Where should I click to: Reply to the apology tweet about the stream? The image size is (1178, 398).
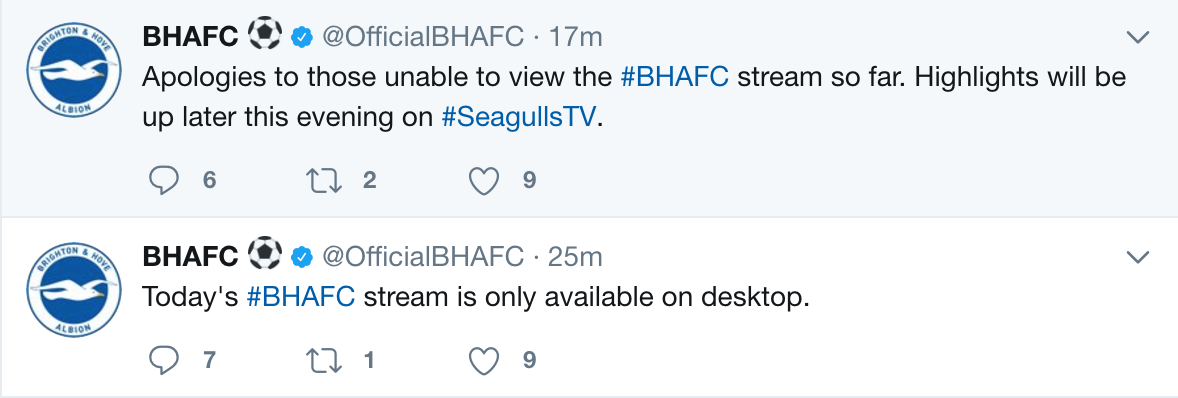click(x=163, y=180)
